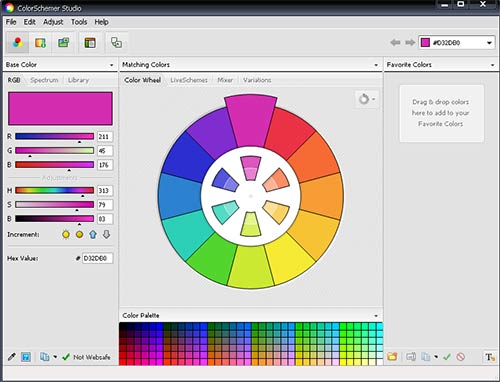Image resolution: width=500 pixels, height=382 pixels.
Task: Click the add favorite color icon
Action: coord(411,357)
